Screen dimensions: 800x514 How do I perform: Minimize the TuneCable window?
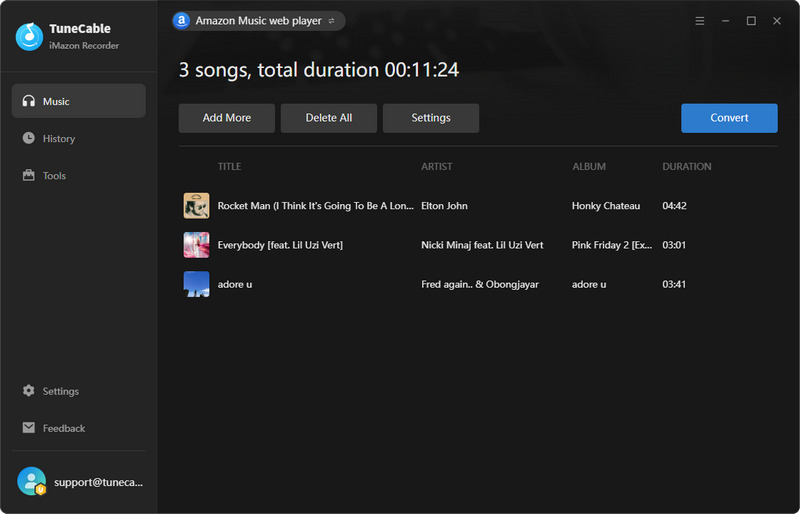click(726, 21)
